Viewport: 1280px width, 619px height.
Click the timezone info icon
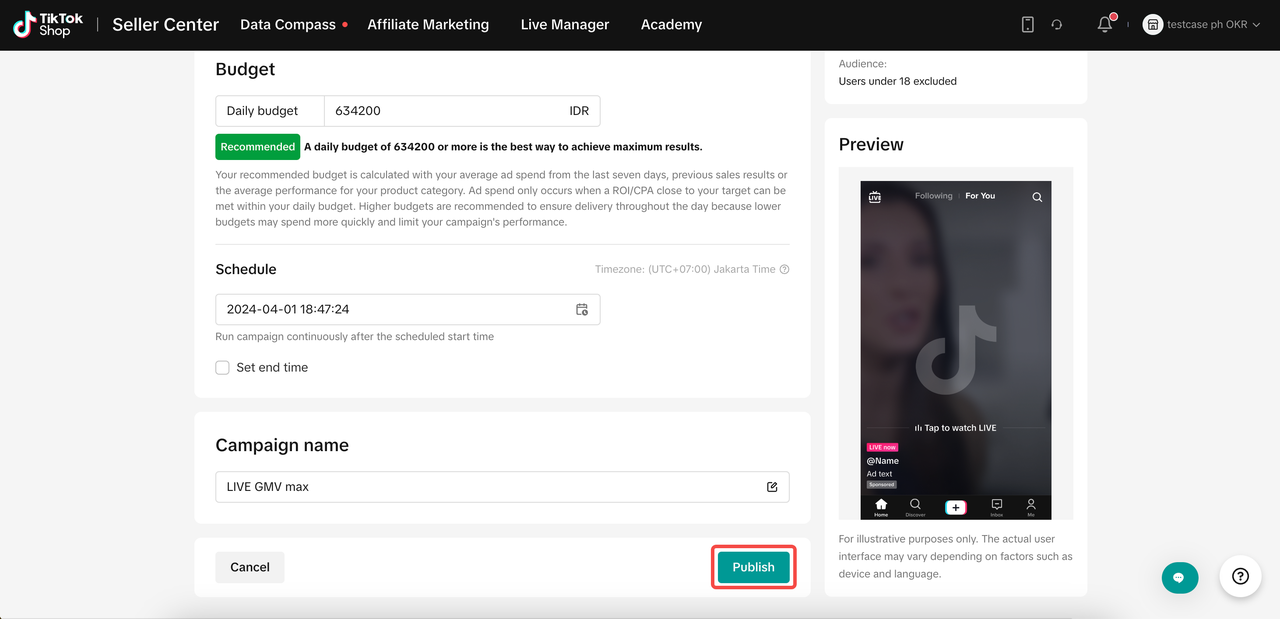tap(785, 269)
